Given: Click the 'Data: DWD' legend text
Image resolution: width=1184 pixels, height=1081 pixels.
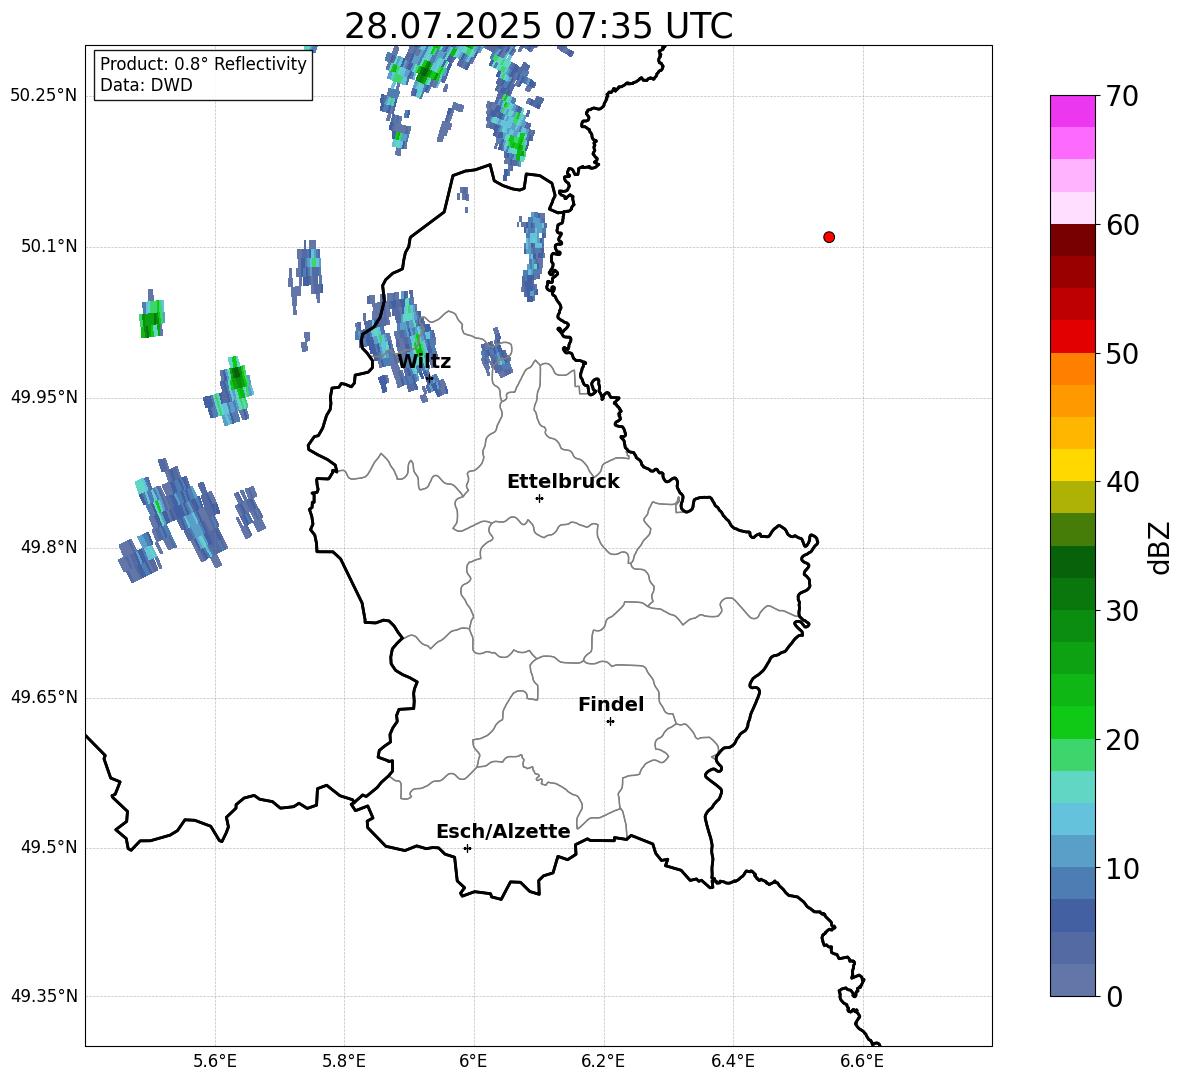Looking at the screenshot, I should pyautogui.click(x=146, y=85).
